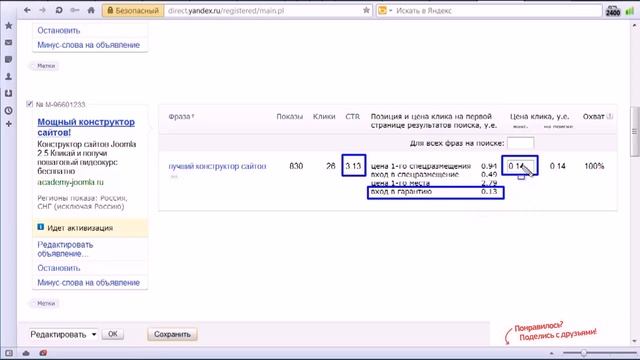Toggle ad № М-96601233 checkbox
640x360 pixels.
[x=29, y=104]
